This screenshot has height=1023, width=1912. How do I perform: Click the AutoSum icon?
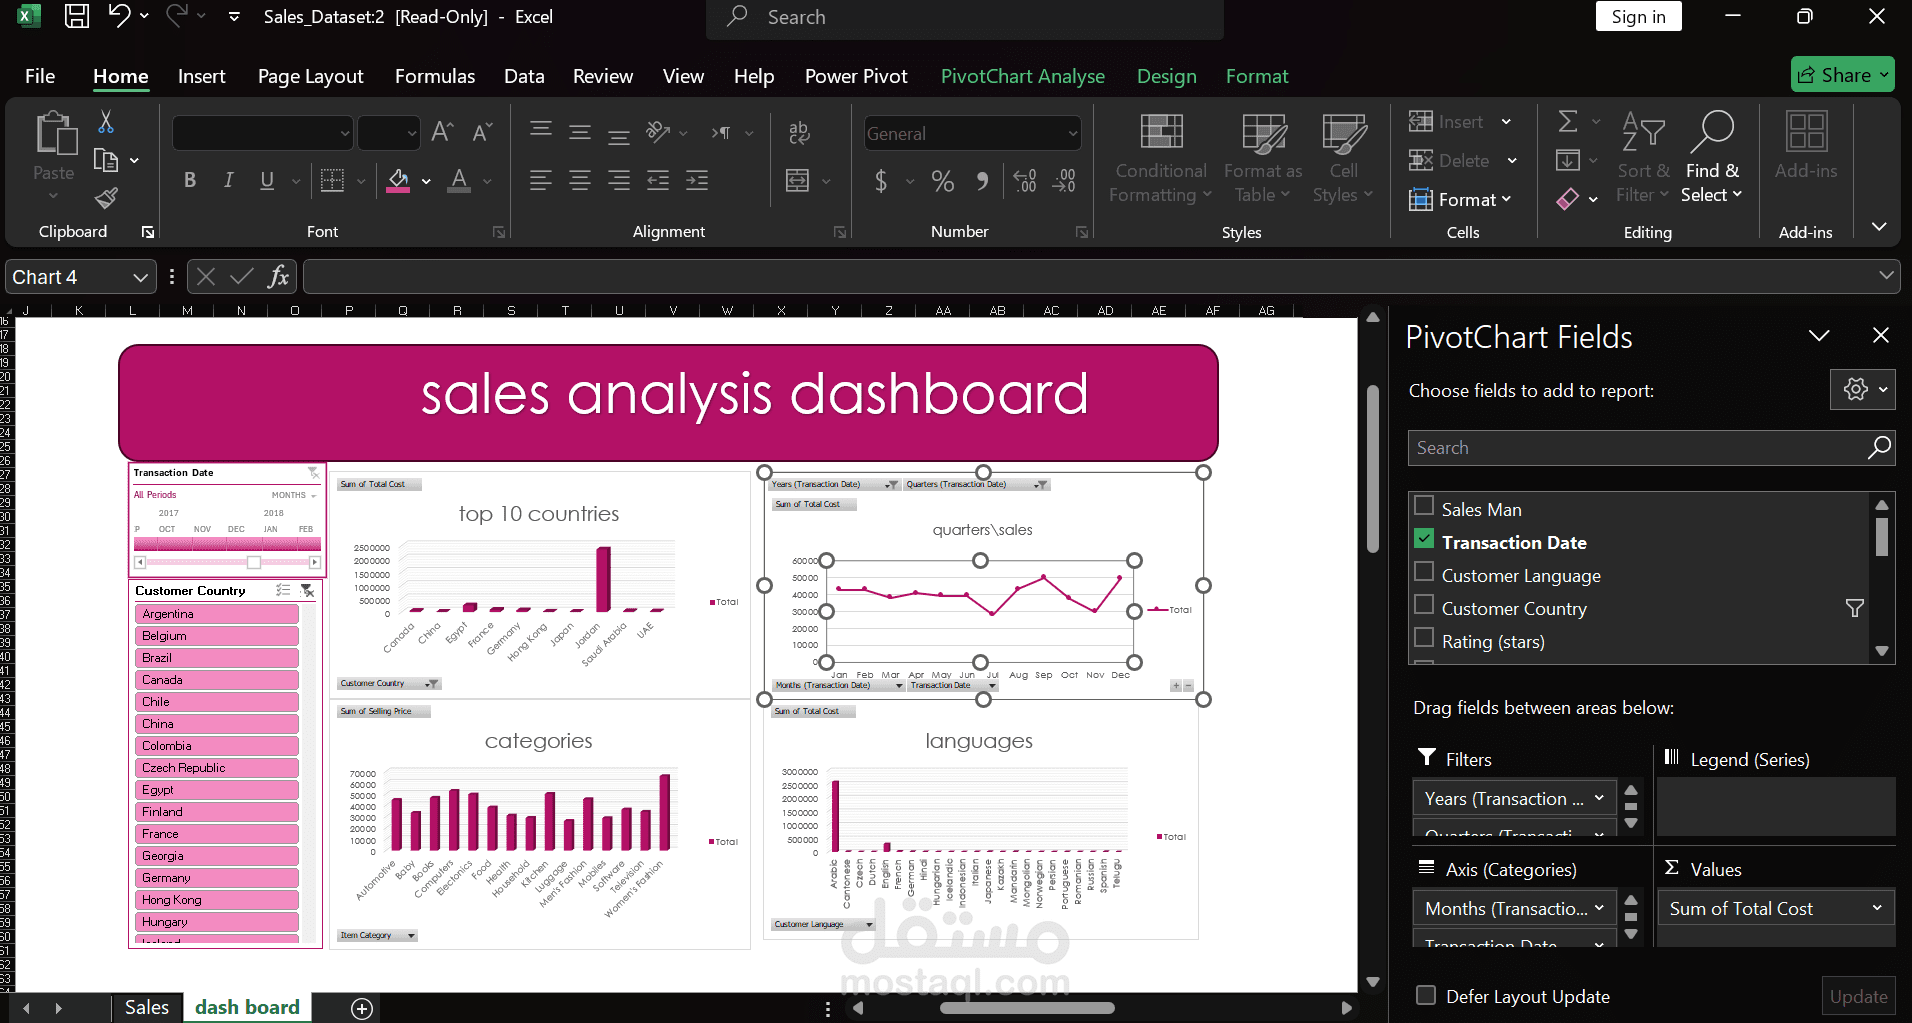tap(1568, 120)
